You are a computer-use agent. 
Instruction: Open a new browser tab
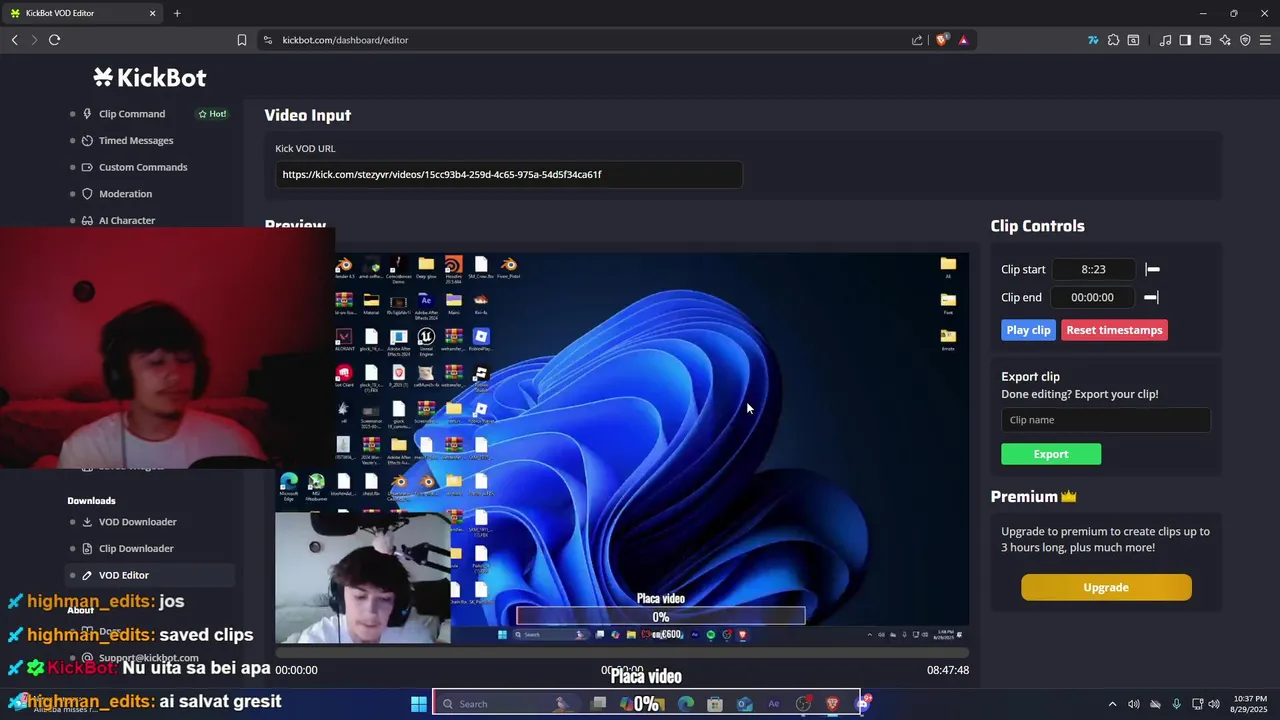pos(177,13)
